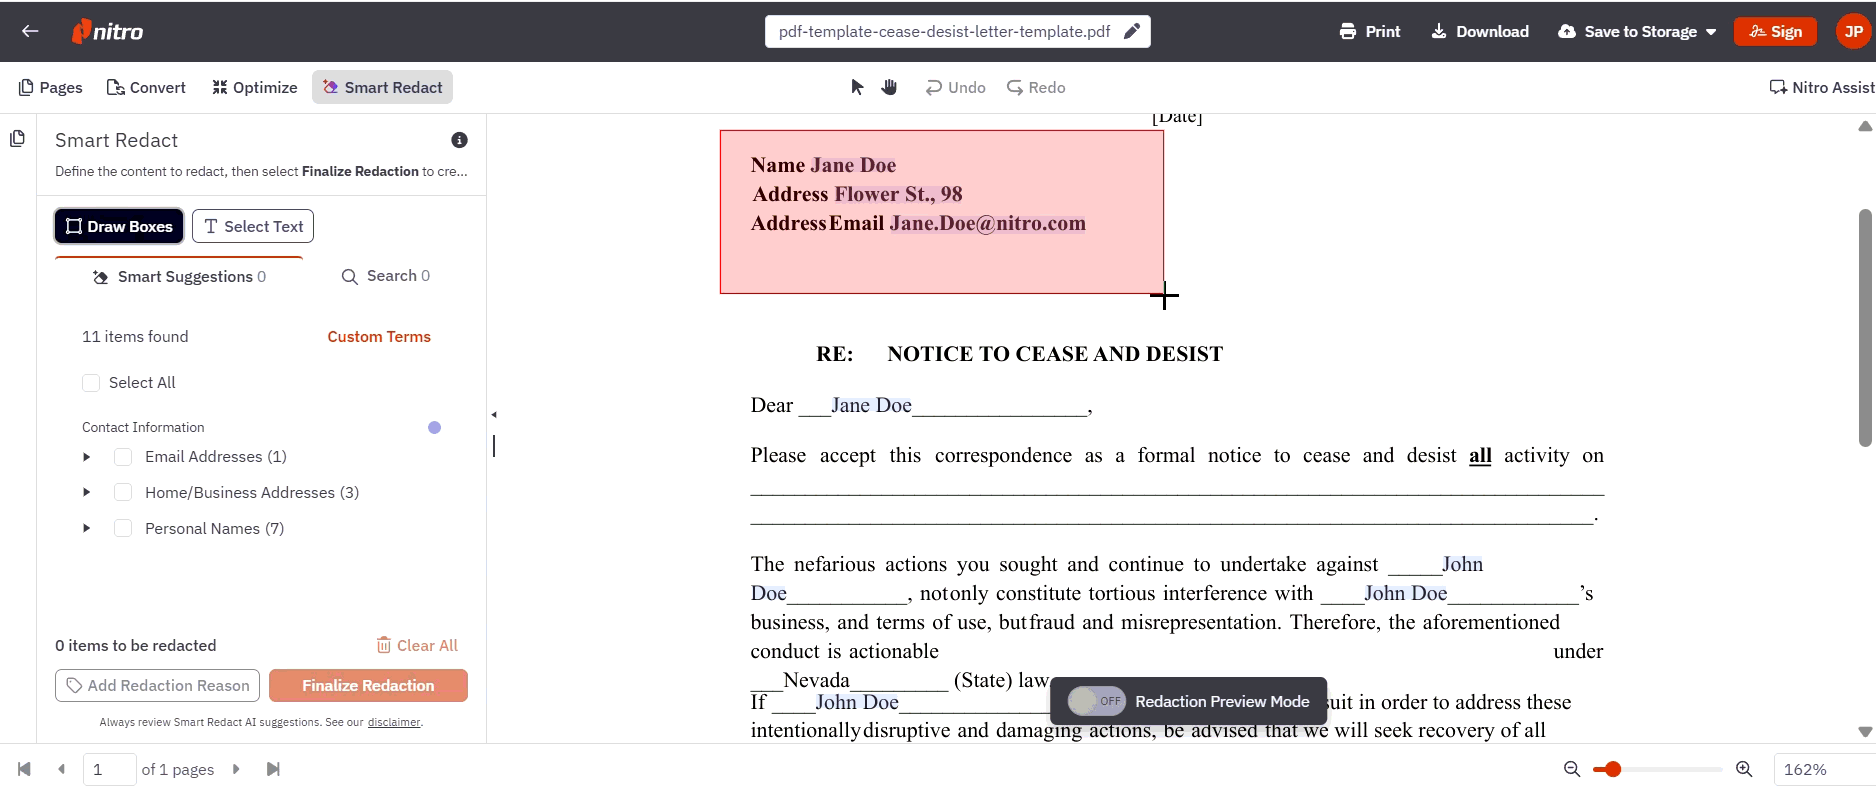Open the Custom Terms link
The image size is (1876, 792).
coord(379,337)
